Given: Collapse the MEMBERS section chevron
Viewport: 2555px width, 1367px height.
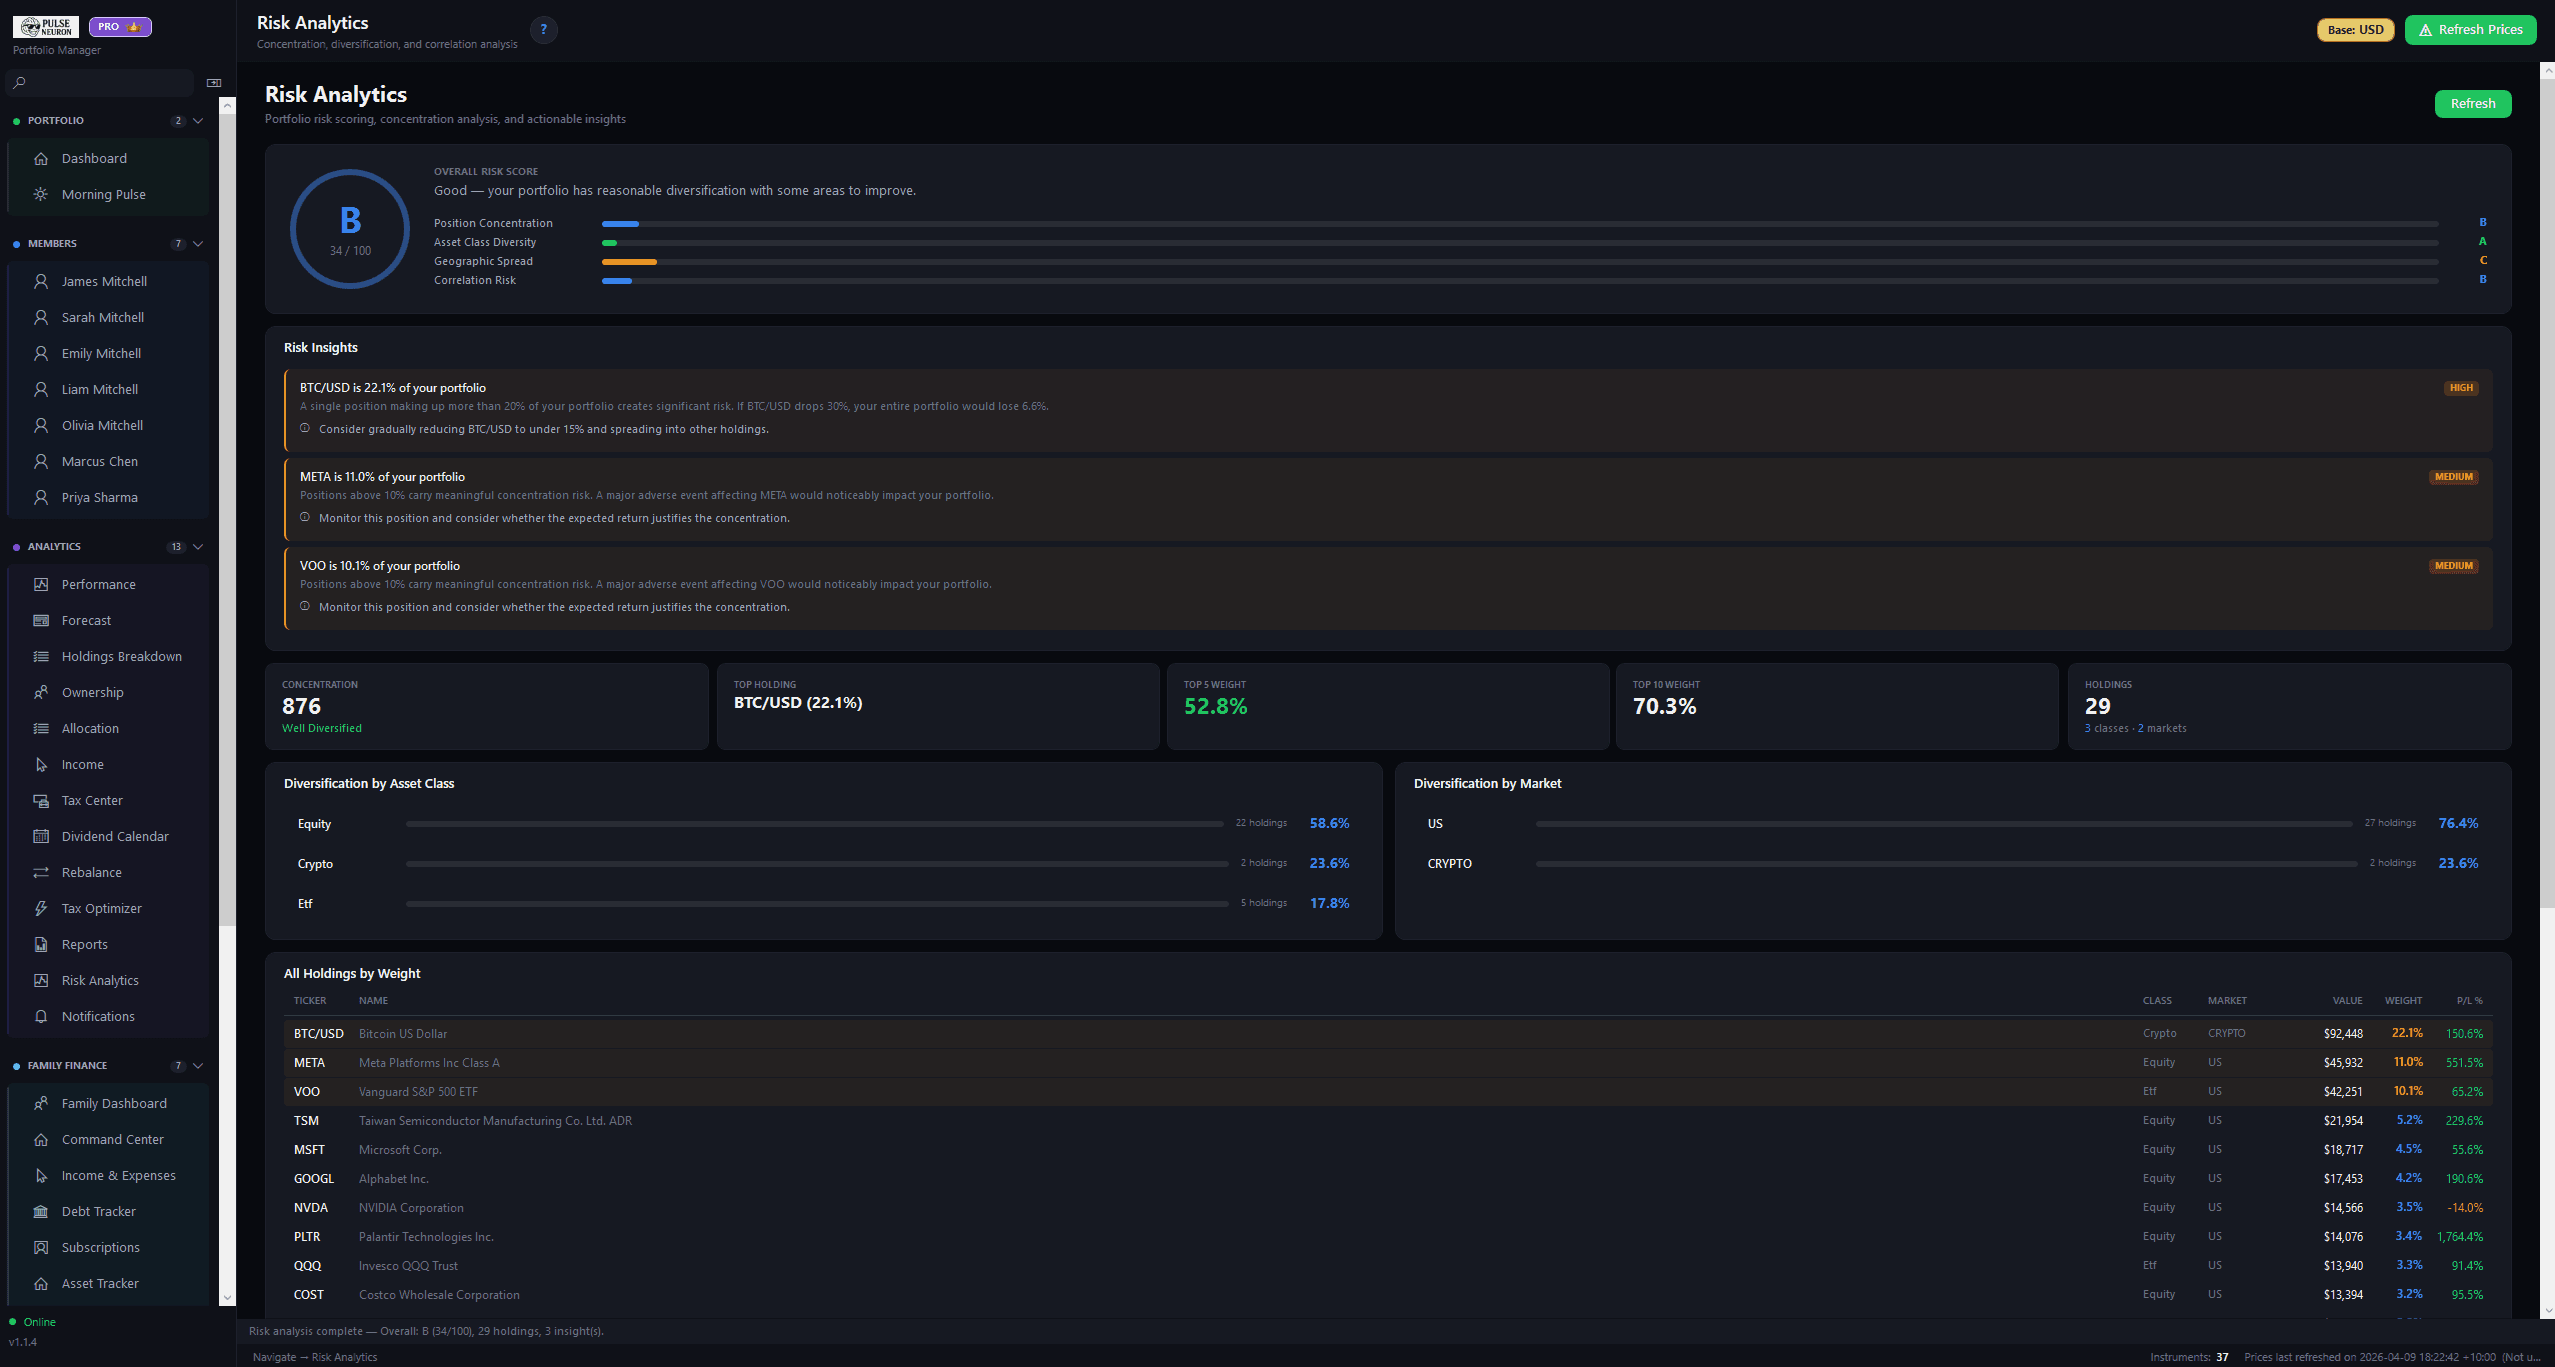Looking at the screenshot, I should 197,243.
